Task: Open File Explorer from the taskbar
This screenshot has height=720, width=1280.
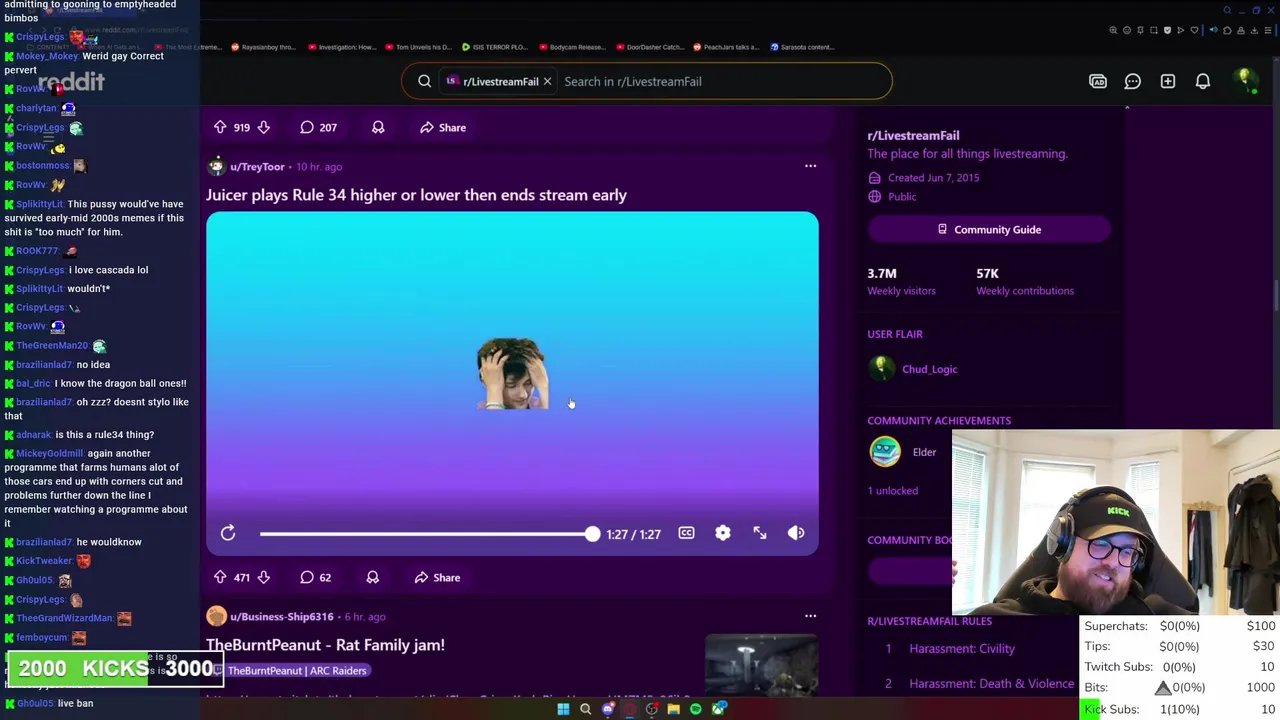Action: click(674, 709)
